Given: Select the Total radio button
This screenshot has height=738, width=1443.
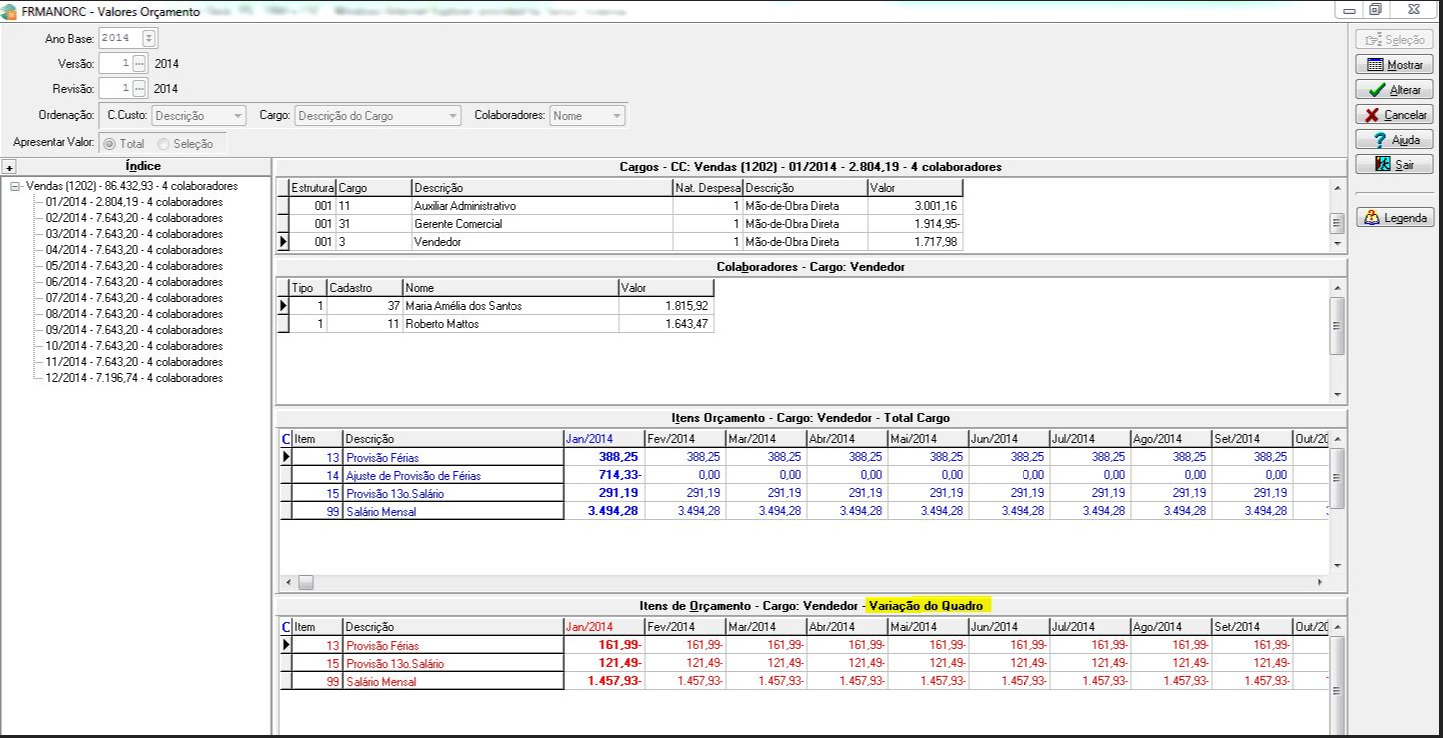Looking at the screenshot, I should tap(111, 144).
